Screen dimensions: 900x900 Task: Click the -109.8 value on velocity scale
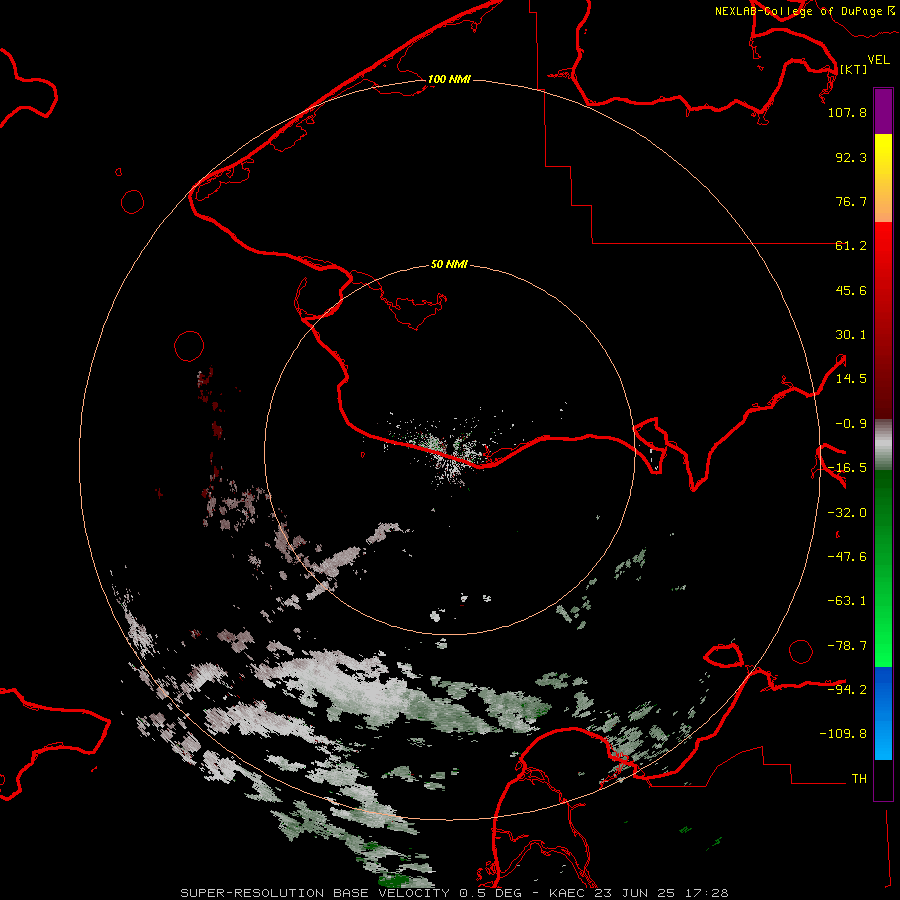point(843,734)
